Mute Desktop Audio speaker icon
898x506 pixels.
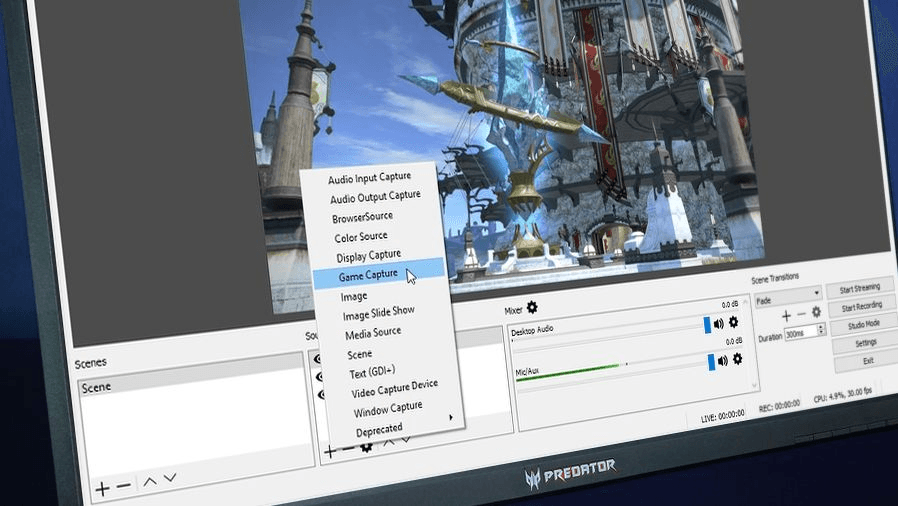point(719,323)
